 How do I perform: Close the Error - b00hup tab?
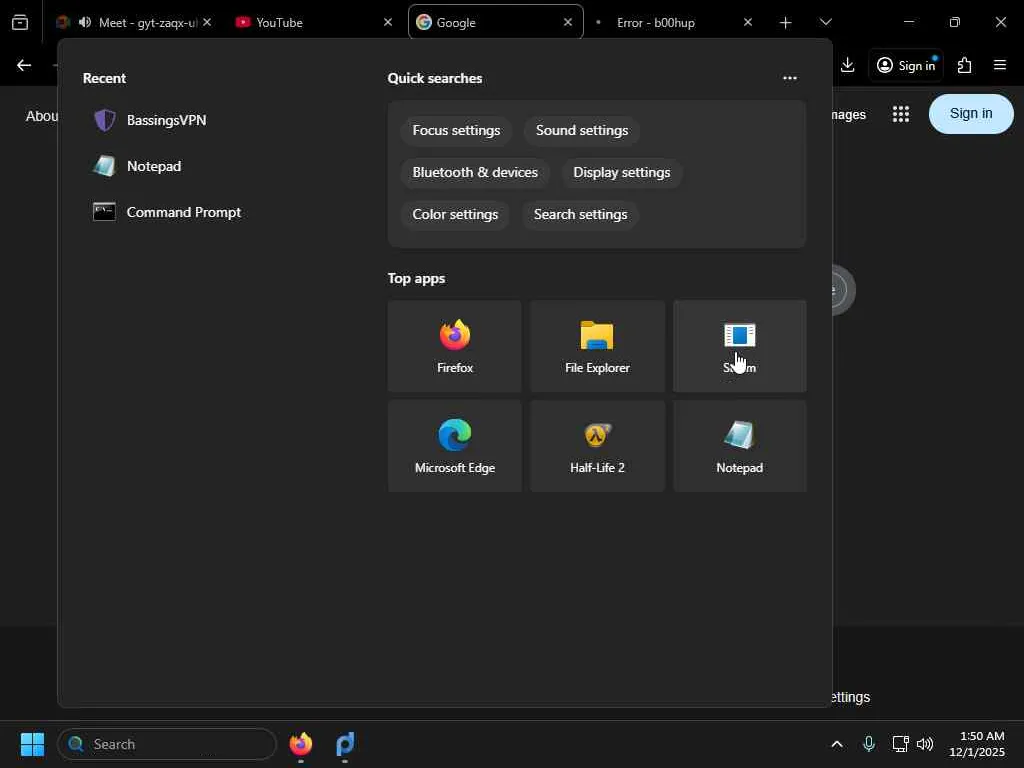pos(748,22)
